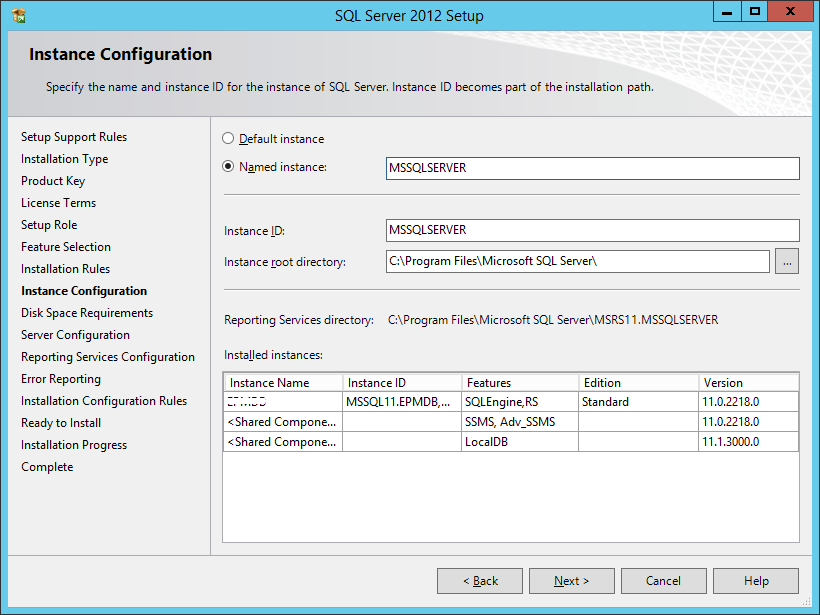This screenshot has height=615, width=820.
Task: Open the License Terms step
Action: [x=58, y=202]
